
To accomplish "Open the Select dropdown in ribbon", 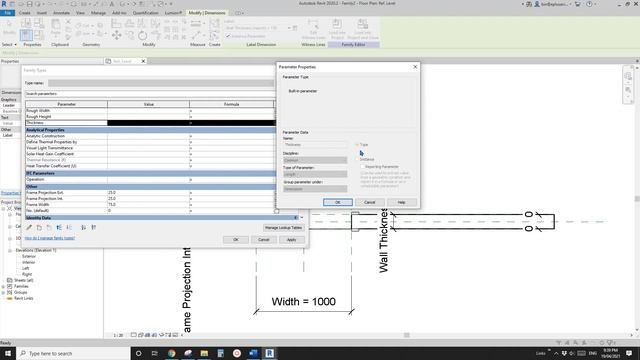I will 9,44.
